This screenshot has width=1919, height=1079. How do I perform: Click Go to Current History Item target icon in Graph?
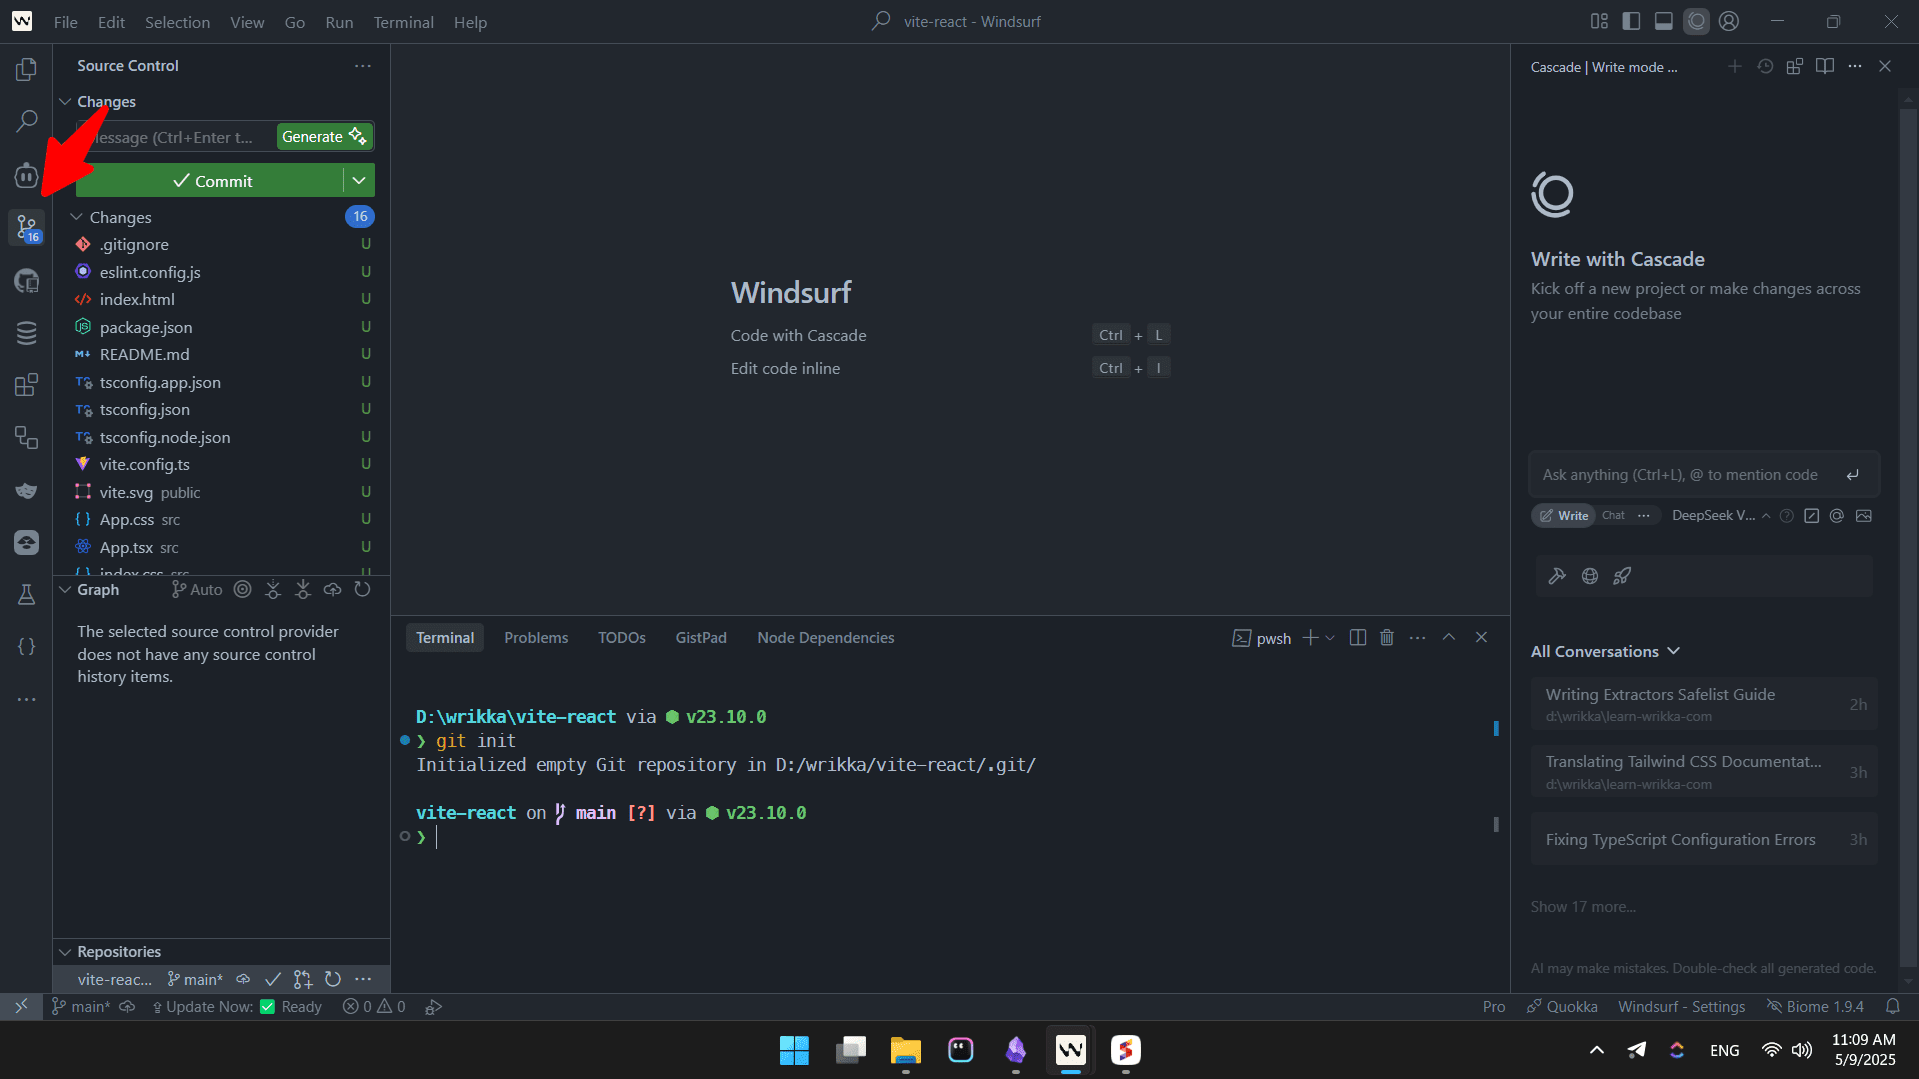point(242,590)
